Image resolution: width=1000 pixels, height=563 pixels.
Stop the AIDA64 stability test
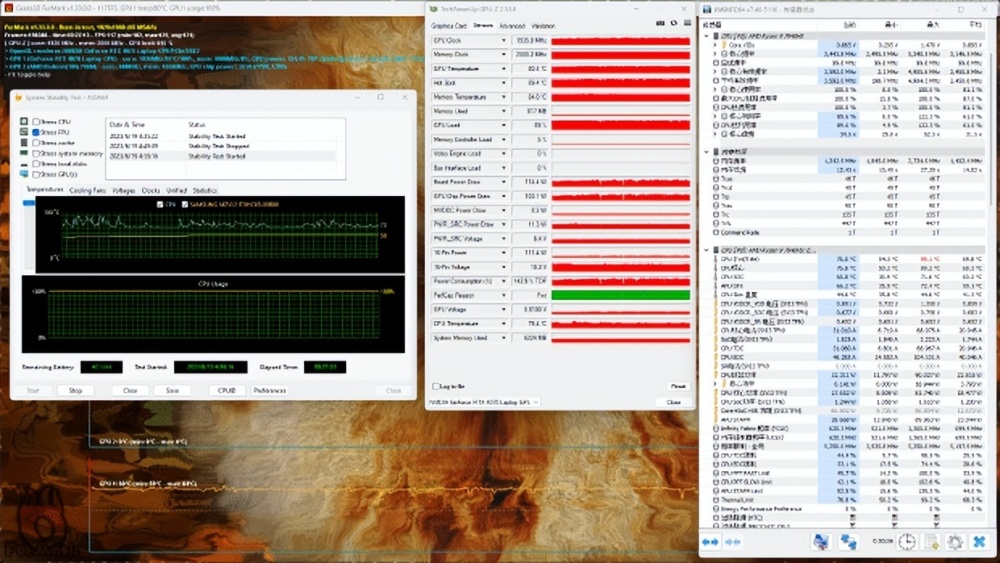pyautogui.click(x=75, y=390)
